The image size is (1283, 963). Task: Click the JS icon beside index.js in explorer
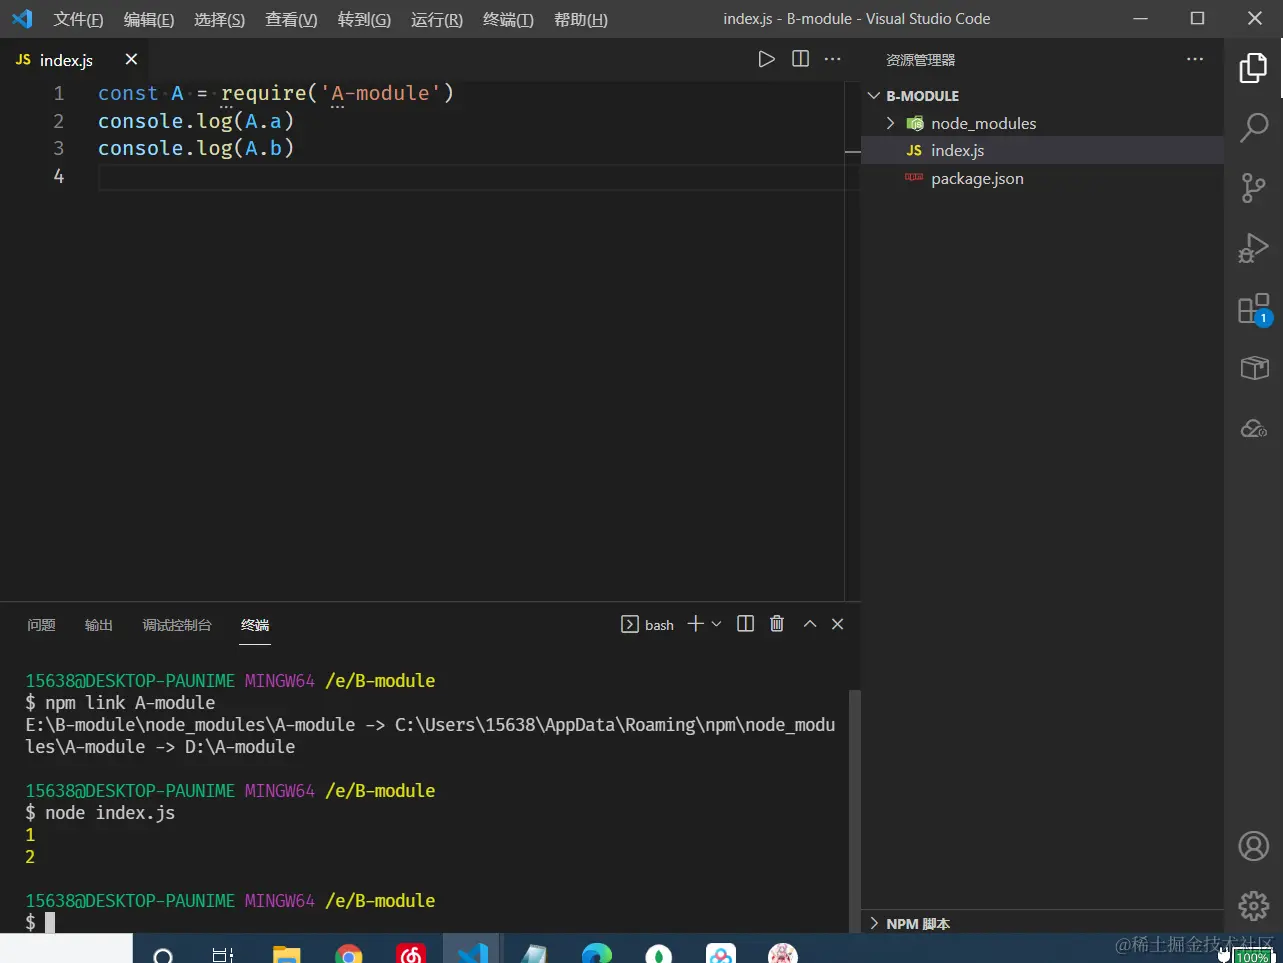pos(914,151)
